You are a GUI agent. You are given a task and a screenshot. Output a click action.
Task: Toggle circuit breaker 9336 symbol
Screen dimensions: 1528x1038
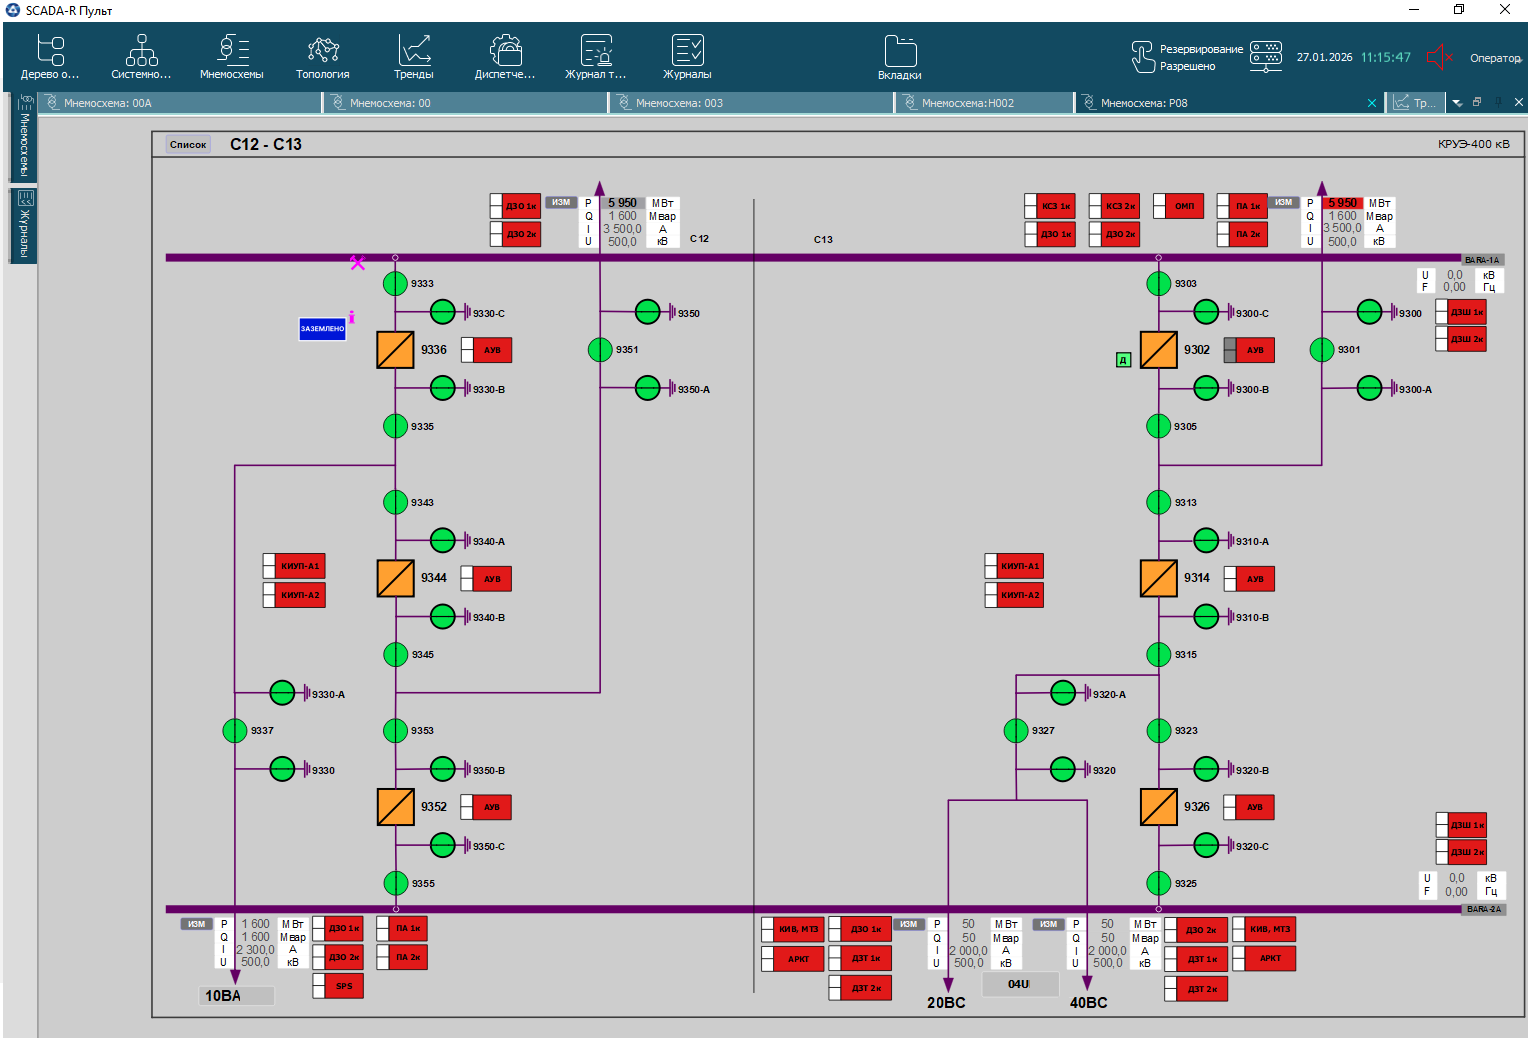click(x=395, y=350)
